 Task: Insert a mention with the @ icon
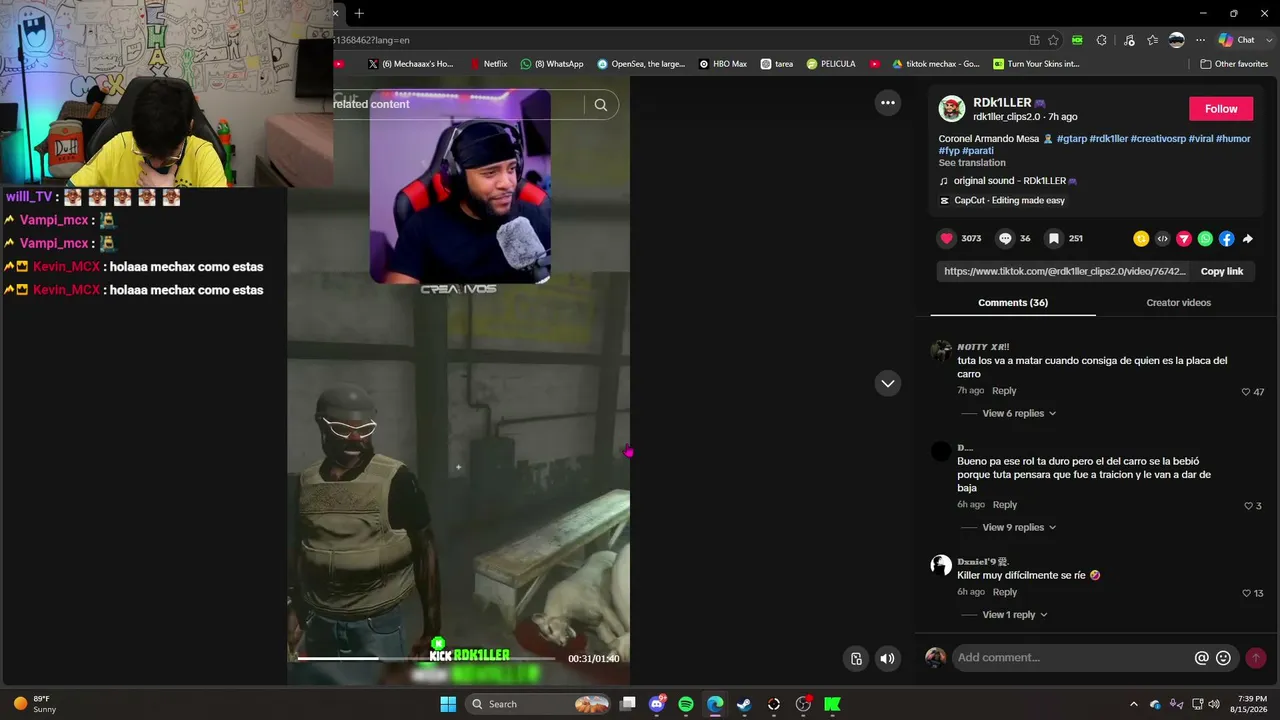[x=1202, y=657]
